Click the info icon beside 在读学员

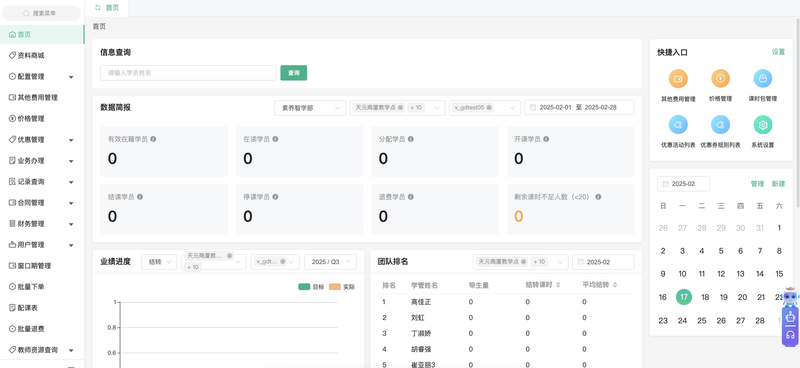pyautogui.click(x=275, y=139)
